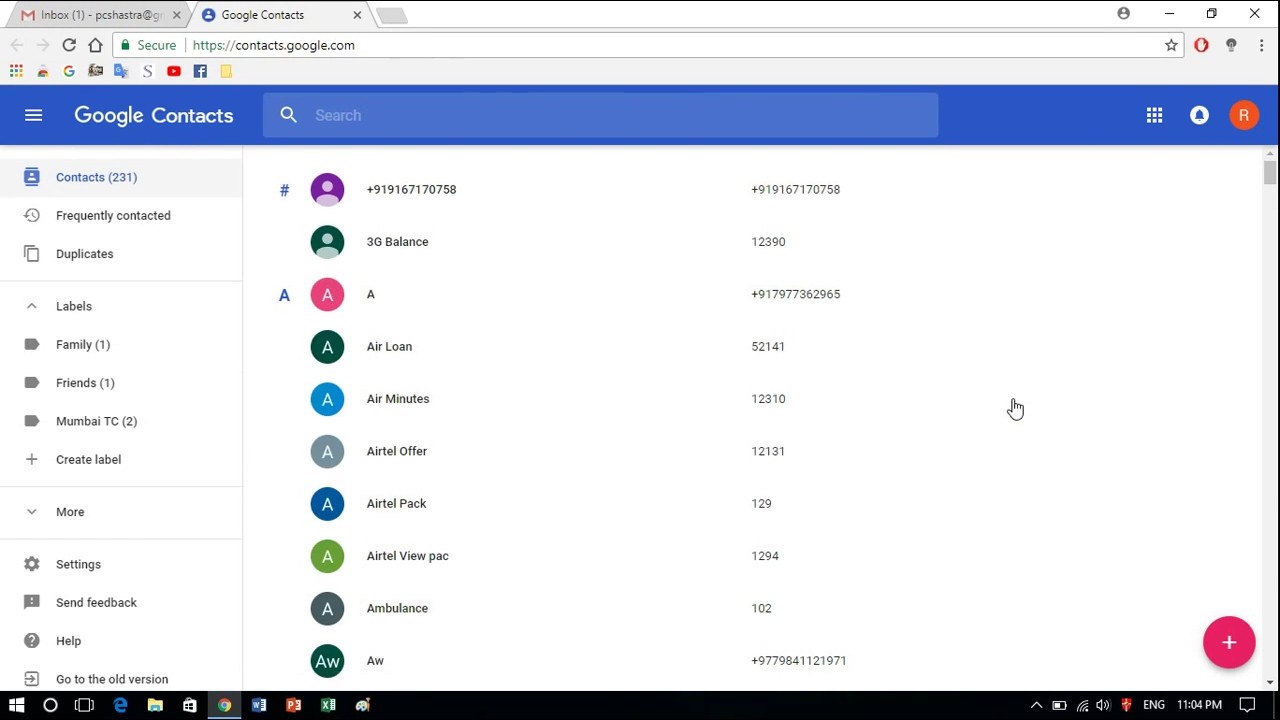Go to the browser home page
This screenshot has width=1280, height=720.
95,45
